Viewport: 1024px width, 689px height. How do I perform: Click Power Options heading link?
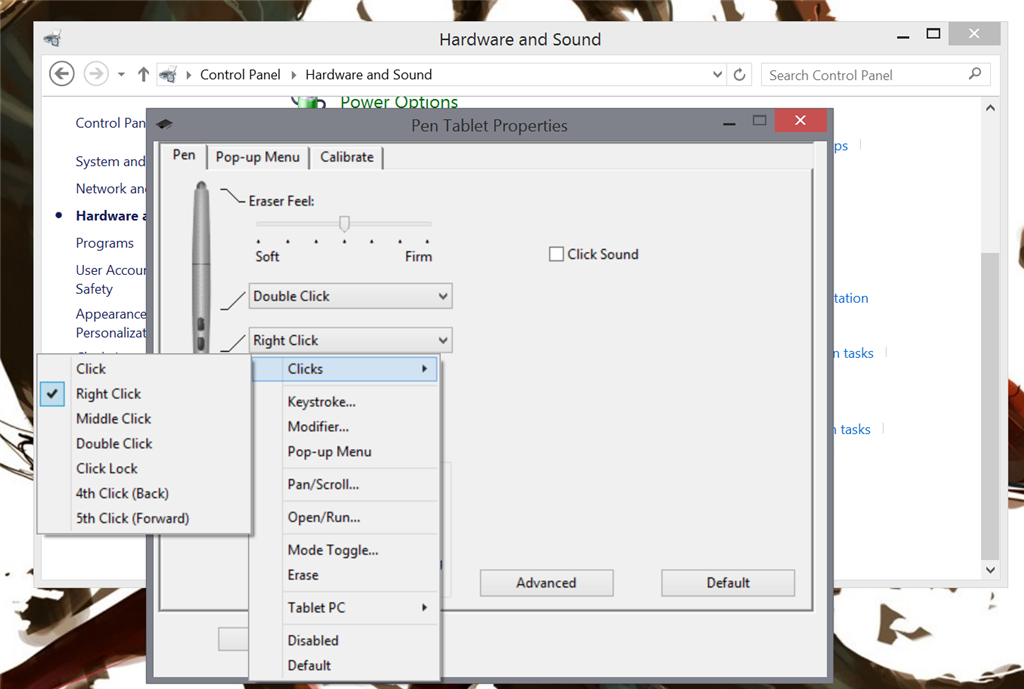tap(398, 102)
